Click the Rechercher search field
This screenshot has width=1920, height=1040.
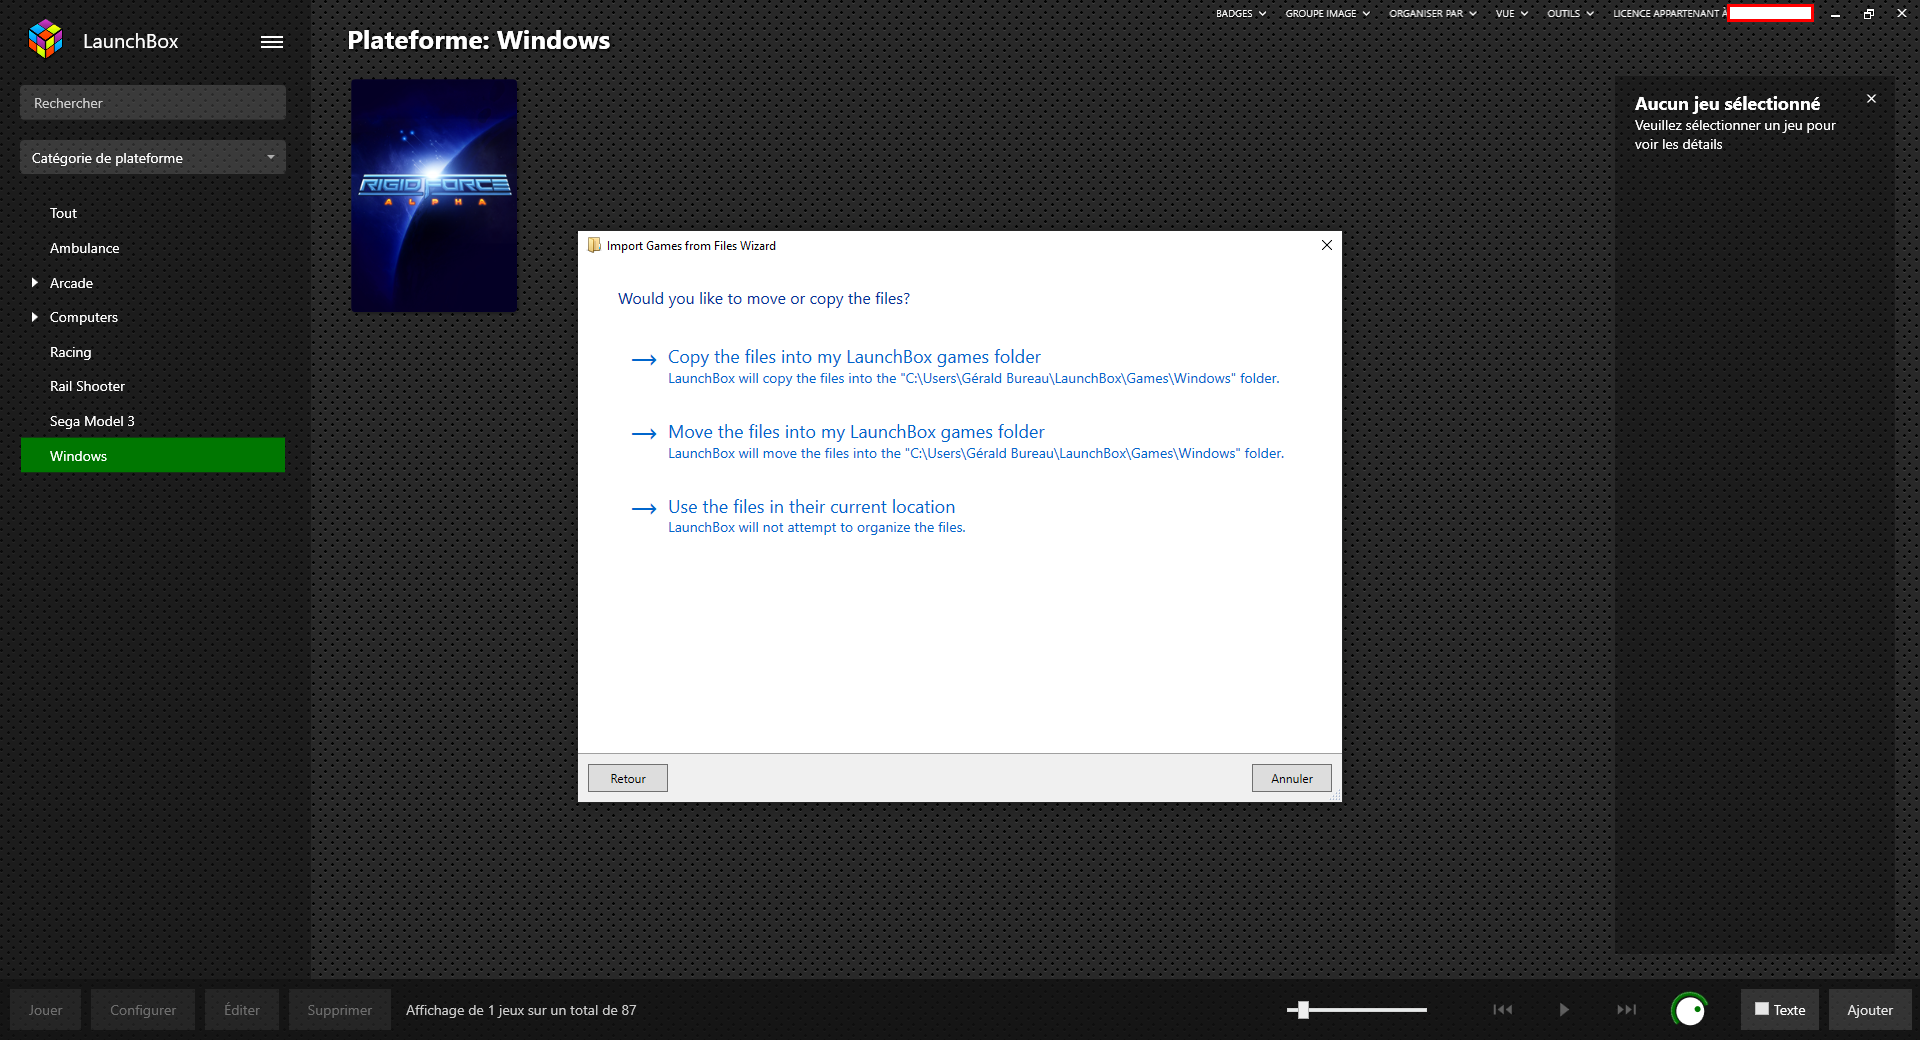(x=153, y=103)
